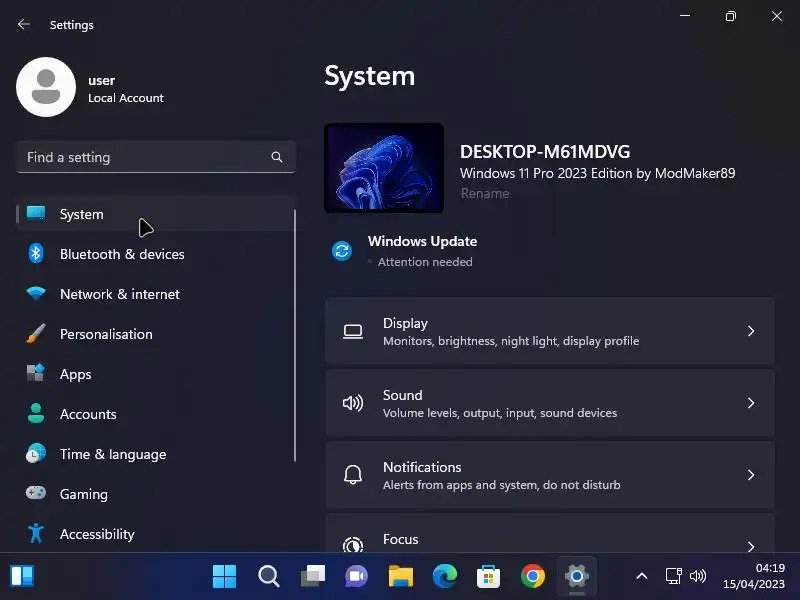Expand the Display settings chevron
The height and width of the screenshot is (600, 800).
pos(751,331)
